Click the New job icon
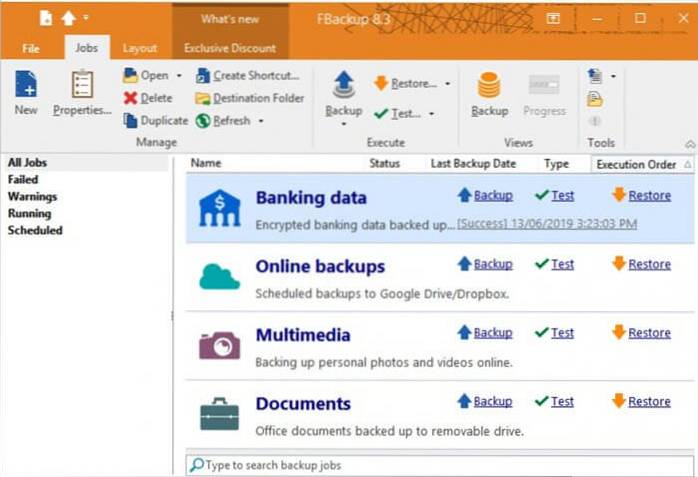698x477 pixels. click(26, 84)
